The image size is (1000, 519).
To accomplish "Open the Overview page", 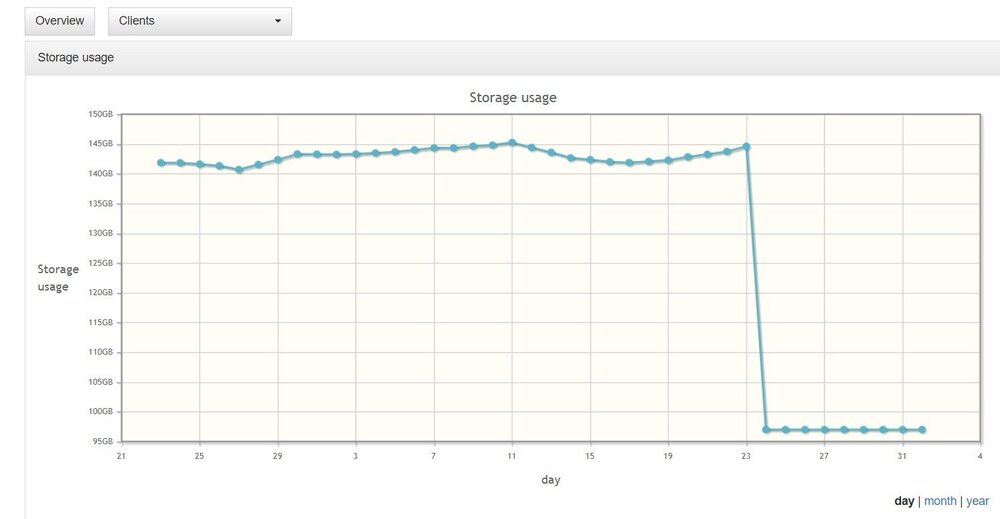I will tap(59, 21).
